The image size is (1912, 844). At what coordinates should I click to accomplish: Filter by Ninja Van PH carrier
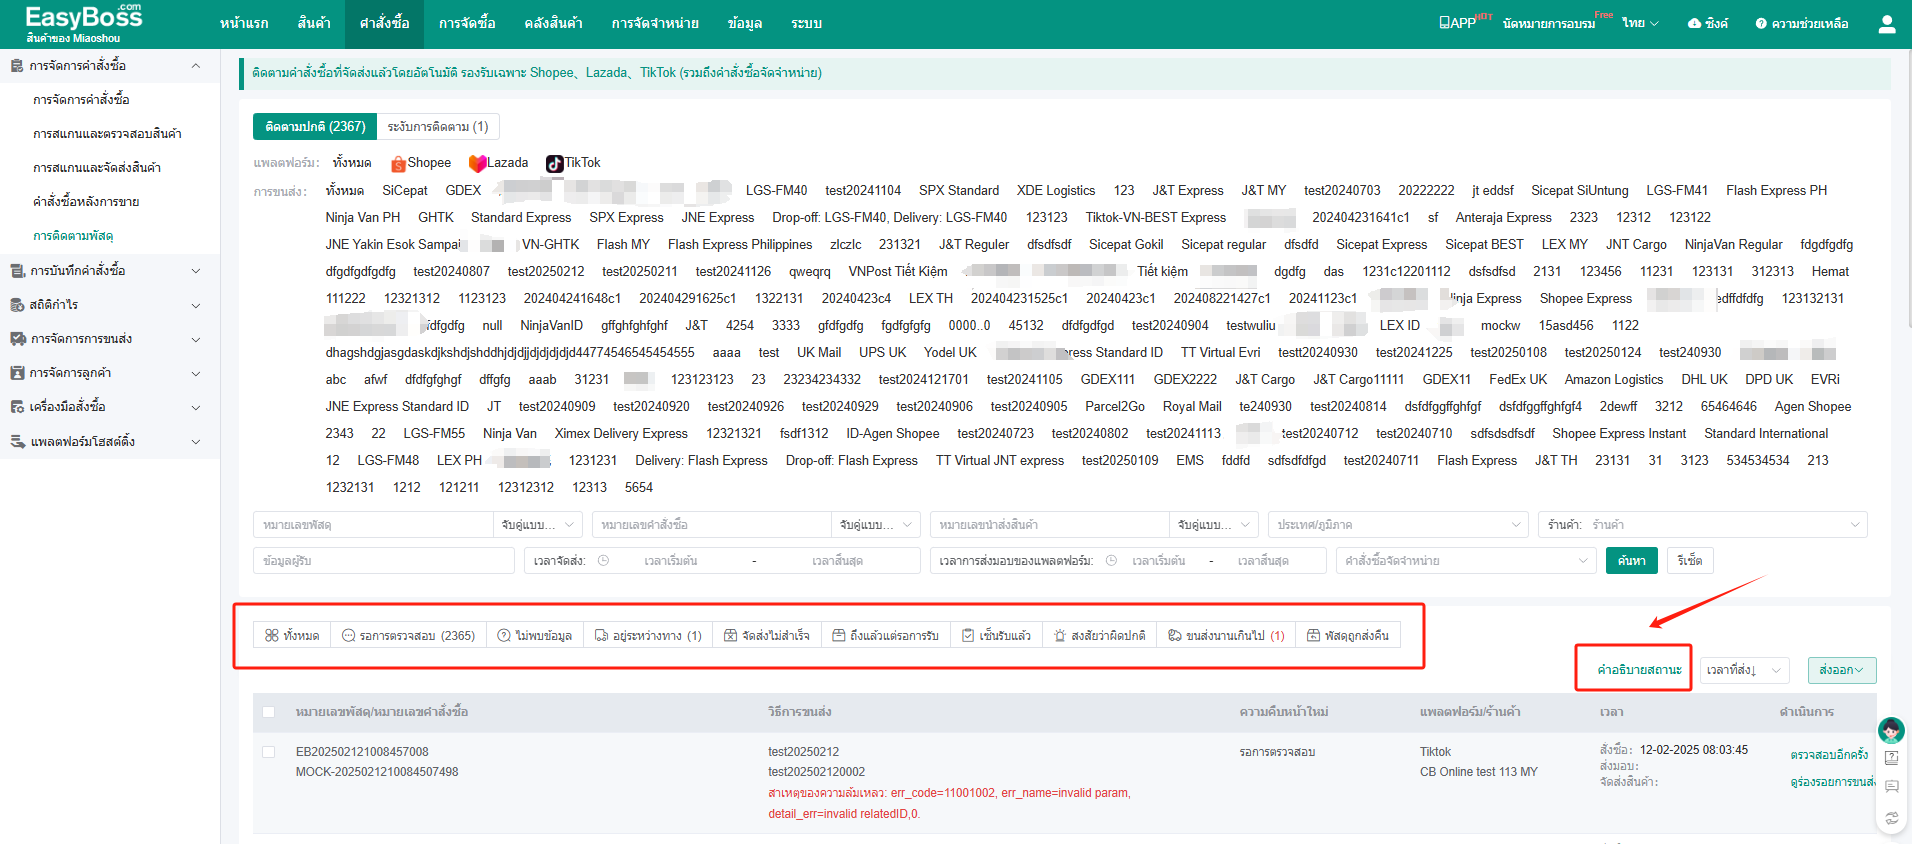coord(362,217)
